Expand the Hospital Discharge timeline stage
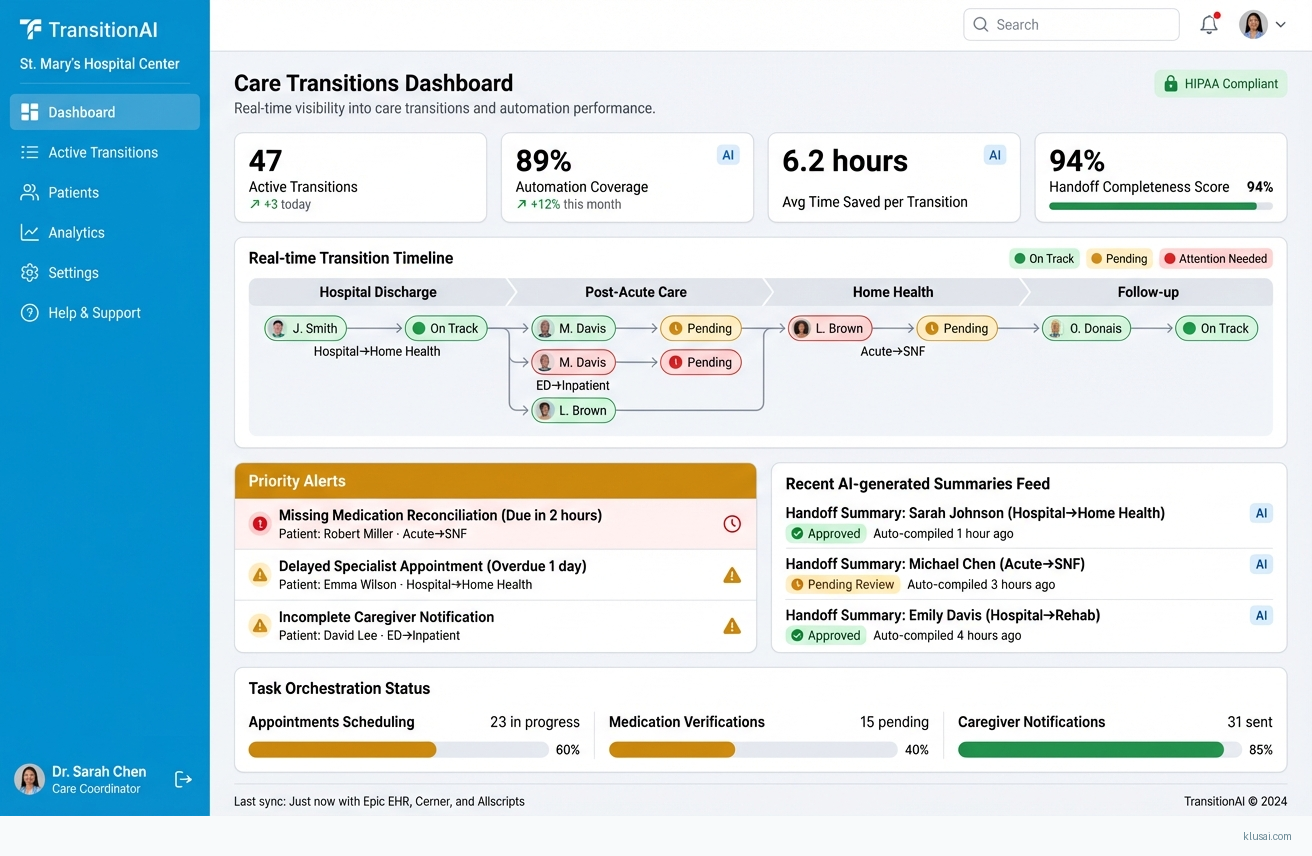Screen dimensions: 1312x856 pos(378,292)
